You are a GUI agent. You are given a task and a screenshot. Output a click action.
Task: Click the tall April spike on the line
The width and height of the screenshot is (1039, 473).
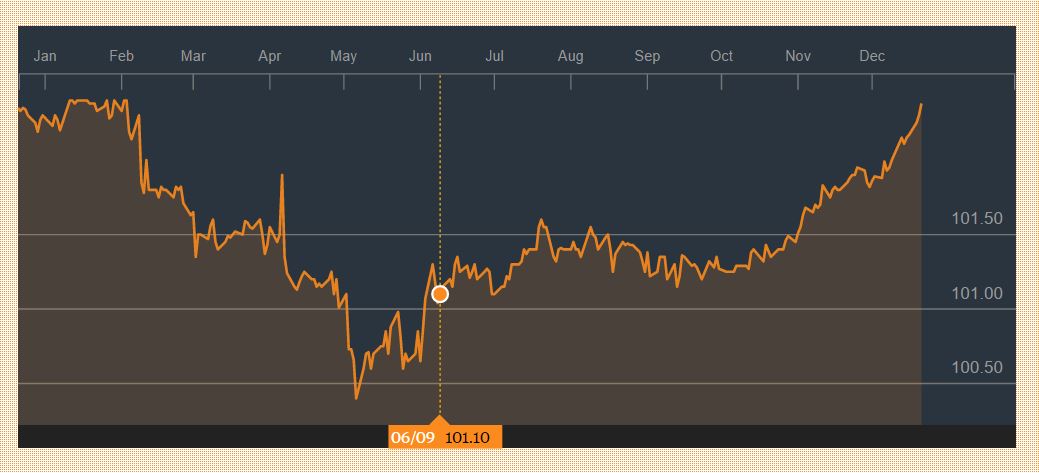coord(282,176)
